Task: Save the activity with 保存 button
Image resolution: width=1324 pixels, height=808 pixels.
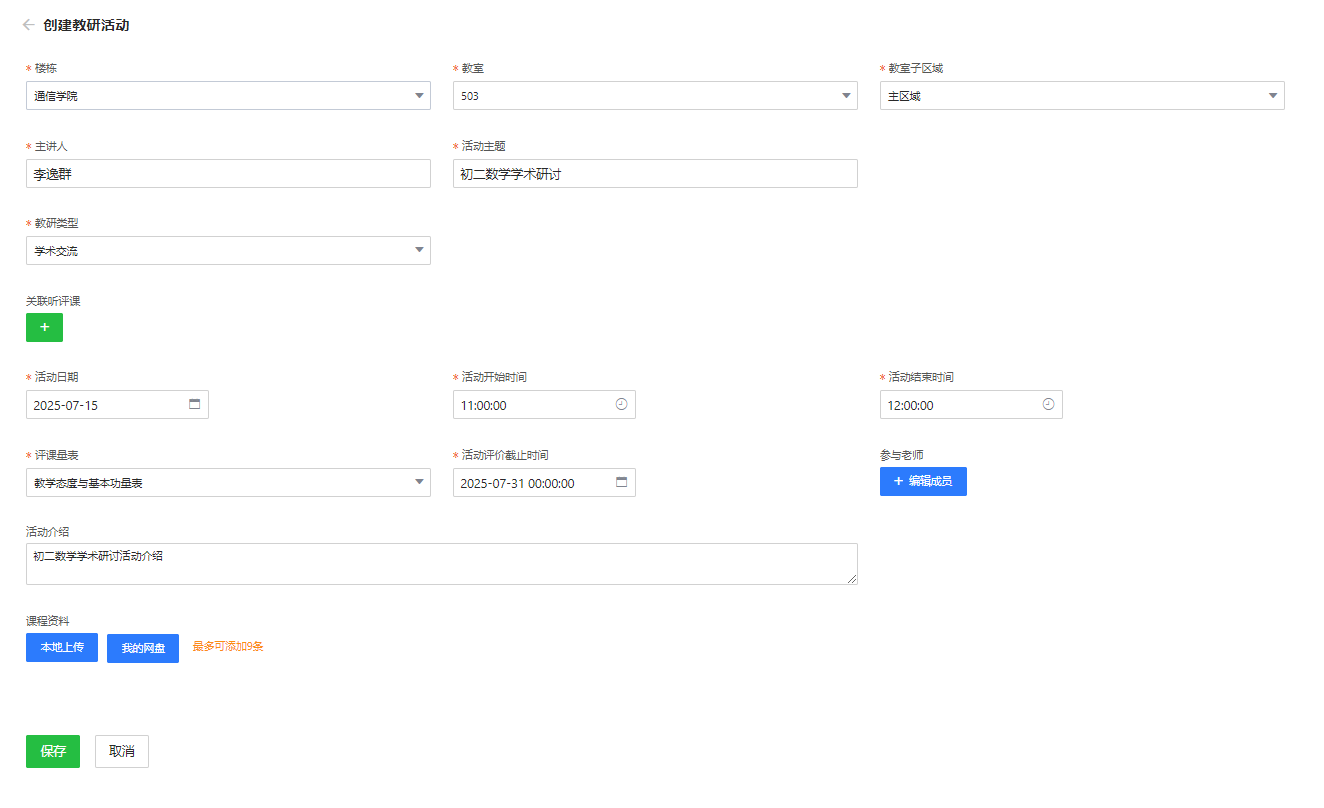Action: point(53,751)
